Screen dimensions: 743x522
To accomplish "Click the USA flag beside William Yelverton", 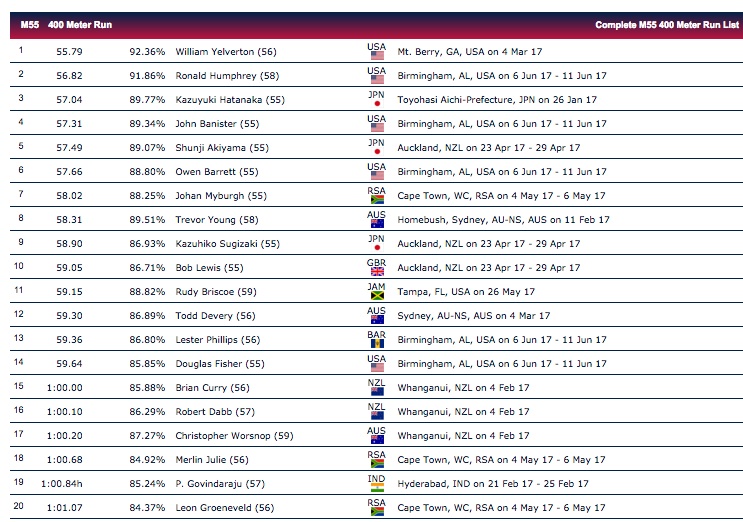I will coord(377,55).
